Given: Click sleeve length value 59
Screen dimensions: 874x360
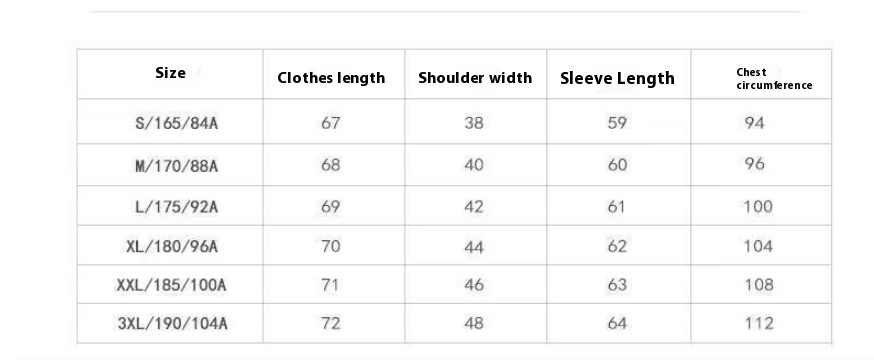Looking at the screenshot, I should coord(617,123).
